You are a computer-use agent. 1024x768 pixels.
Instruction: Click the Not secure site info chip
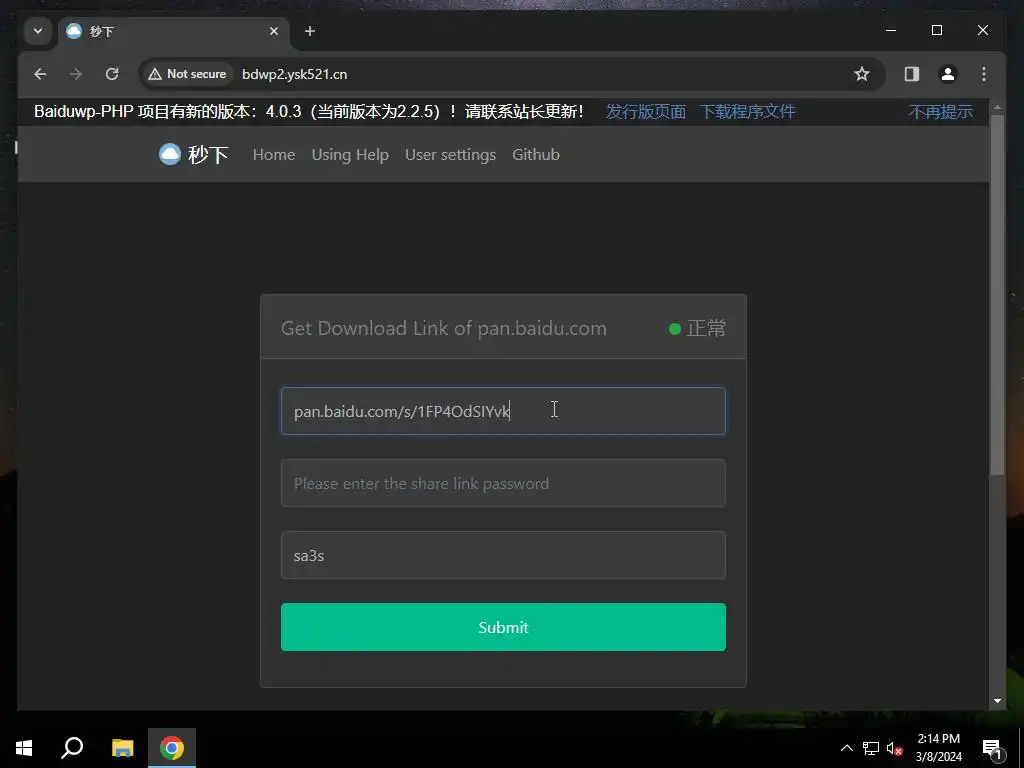point(187,74)
